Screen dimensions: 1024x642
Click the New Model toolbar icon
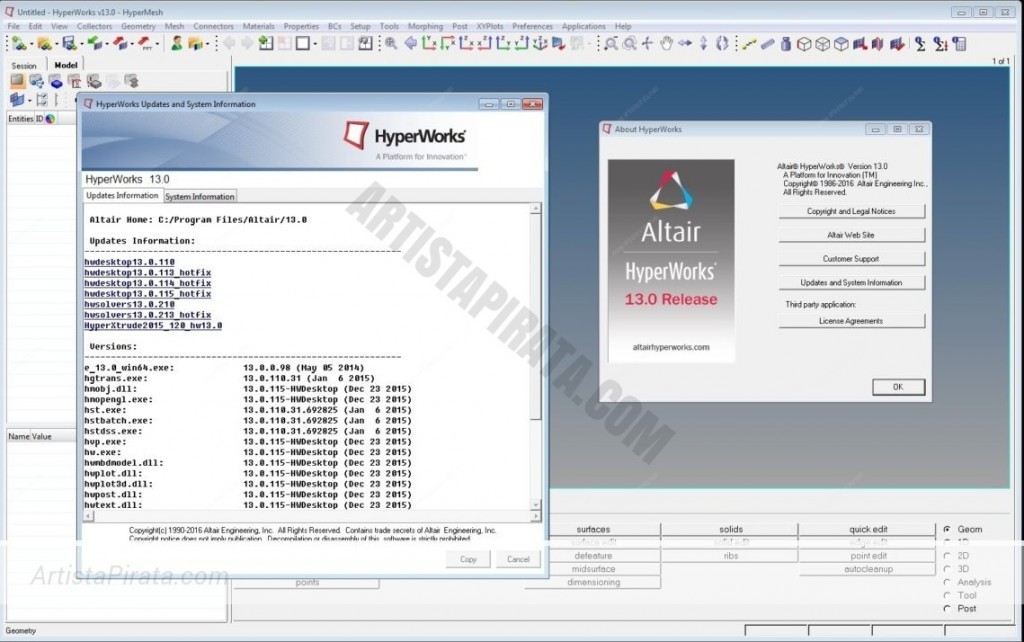coord(19,44)
